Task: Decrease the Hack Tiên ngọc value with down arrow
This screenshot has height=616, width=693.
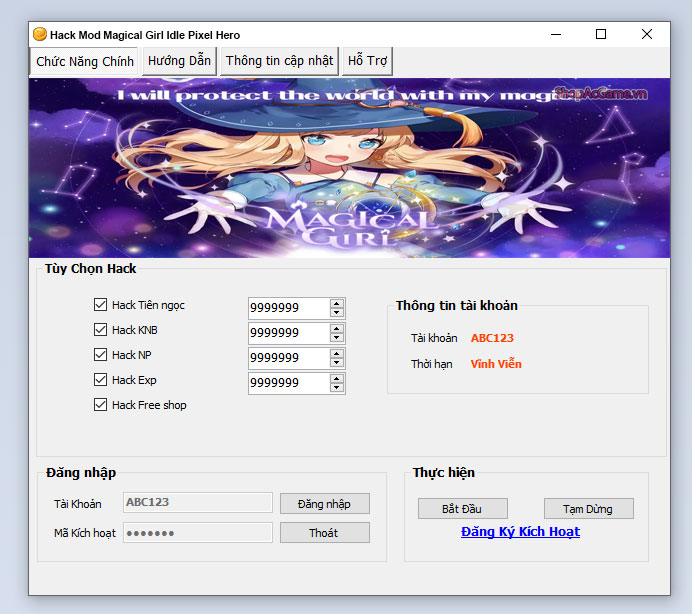Action: pyautogui.click(x=337, y=312)
